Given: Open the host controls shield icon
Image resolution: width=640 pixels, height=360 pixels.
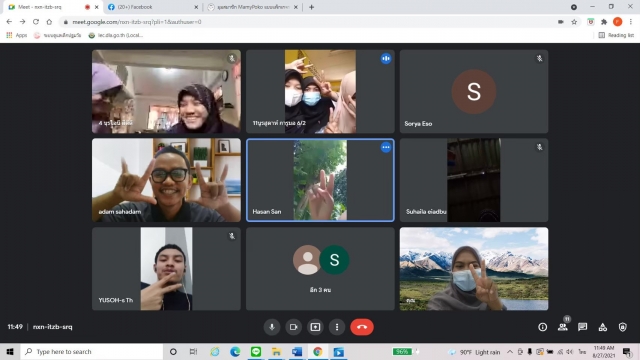Looking at the screenshot, I should (x=622, y=327).
